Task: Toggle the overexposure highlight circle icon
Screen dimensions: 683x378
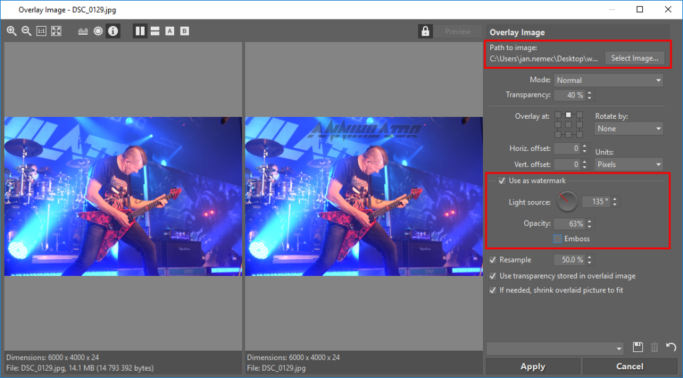Action: coord(98,31)
